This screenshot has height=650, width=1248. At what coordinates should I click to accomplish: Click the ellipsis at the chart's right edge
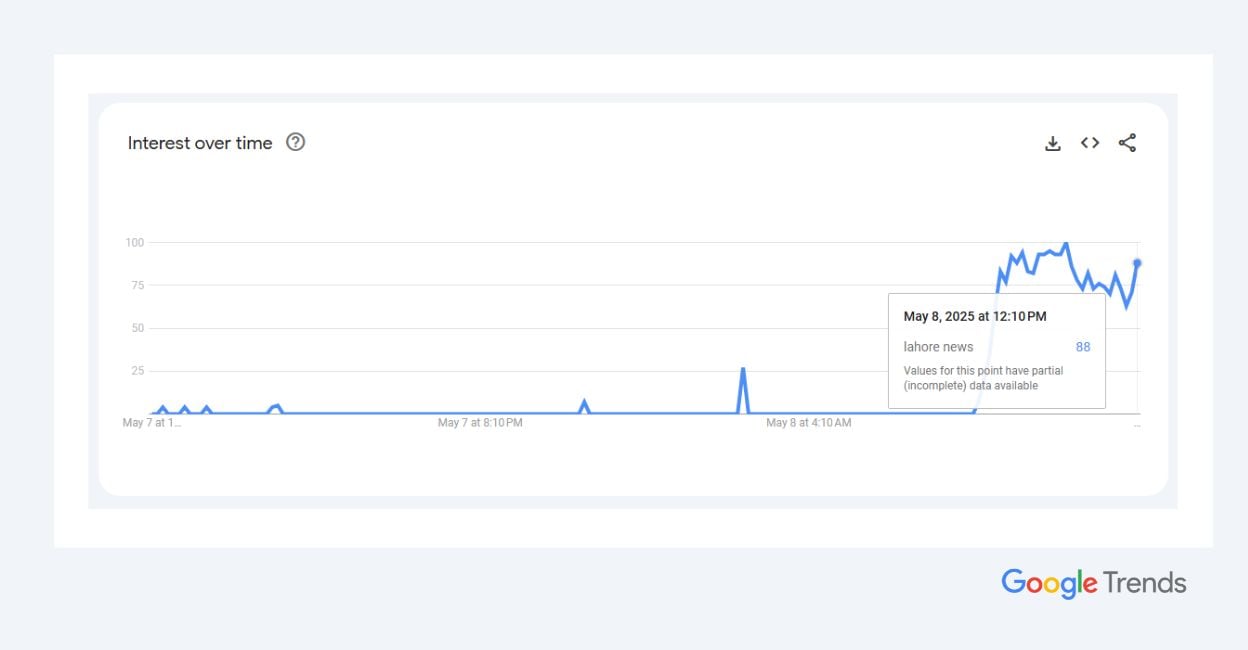[1136, 424]
